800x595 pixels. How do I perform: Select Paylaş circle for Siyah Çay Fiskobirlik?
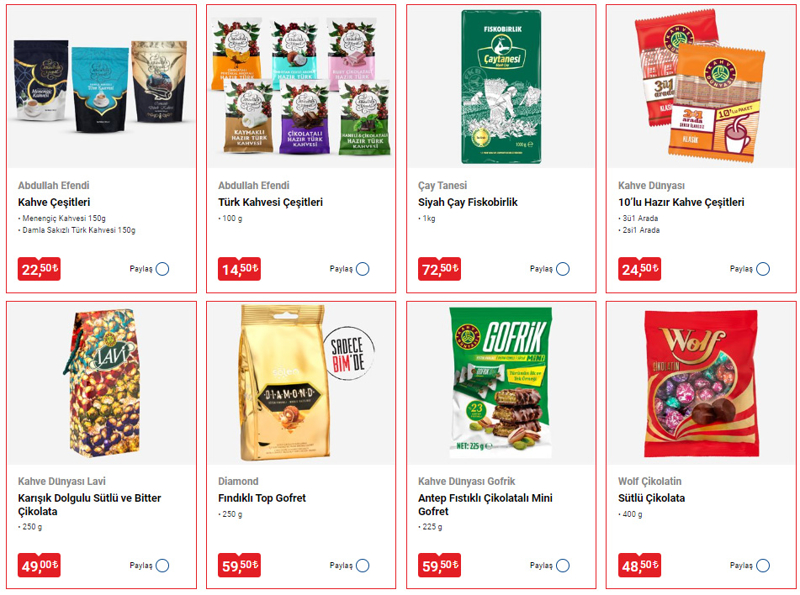pyautogui.click(x=563, y=269)
